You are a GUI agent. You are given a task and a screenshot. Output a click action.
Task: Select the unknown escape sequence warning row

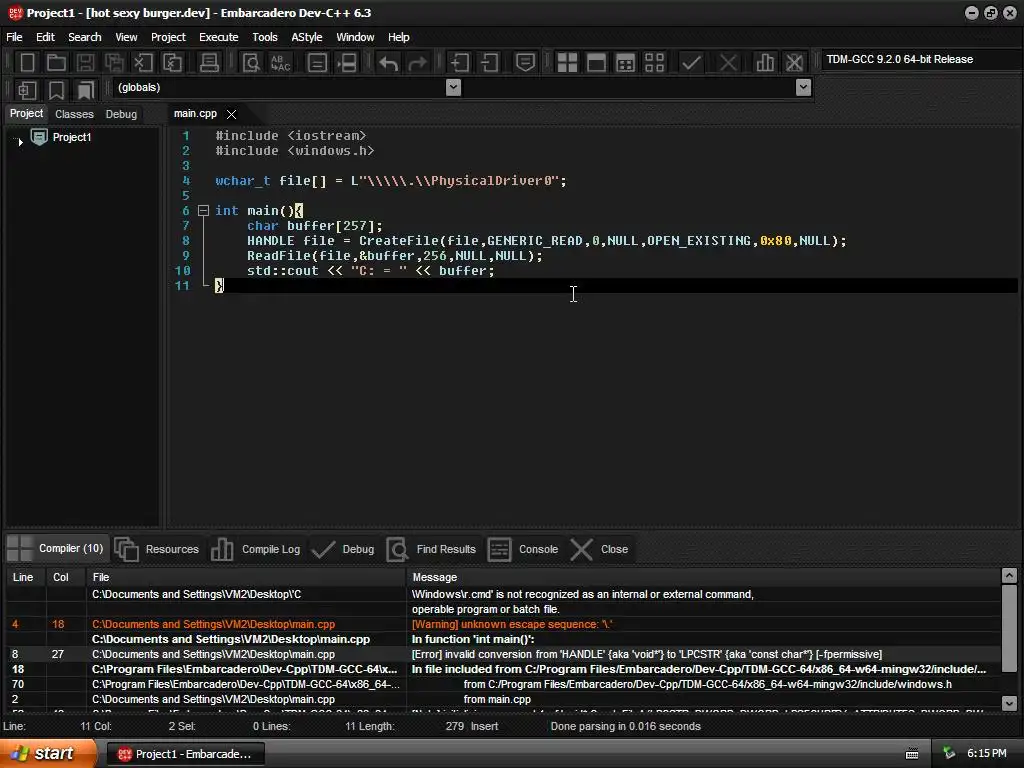coord(503,624)
